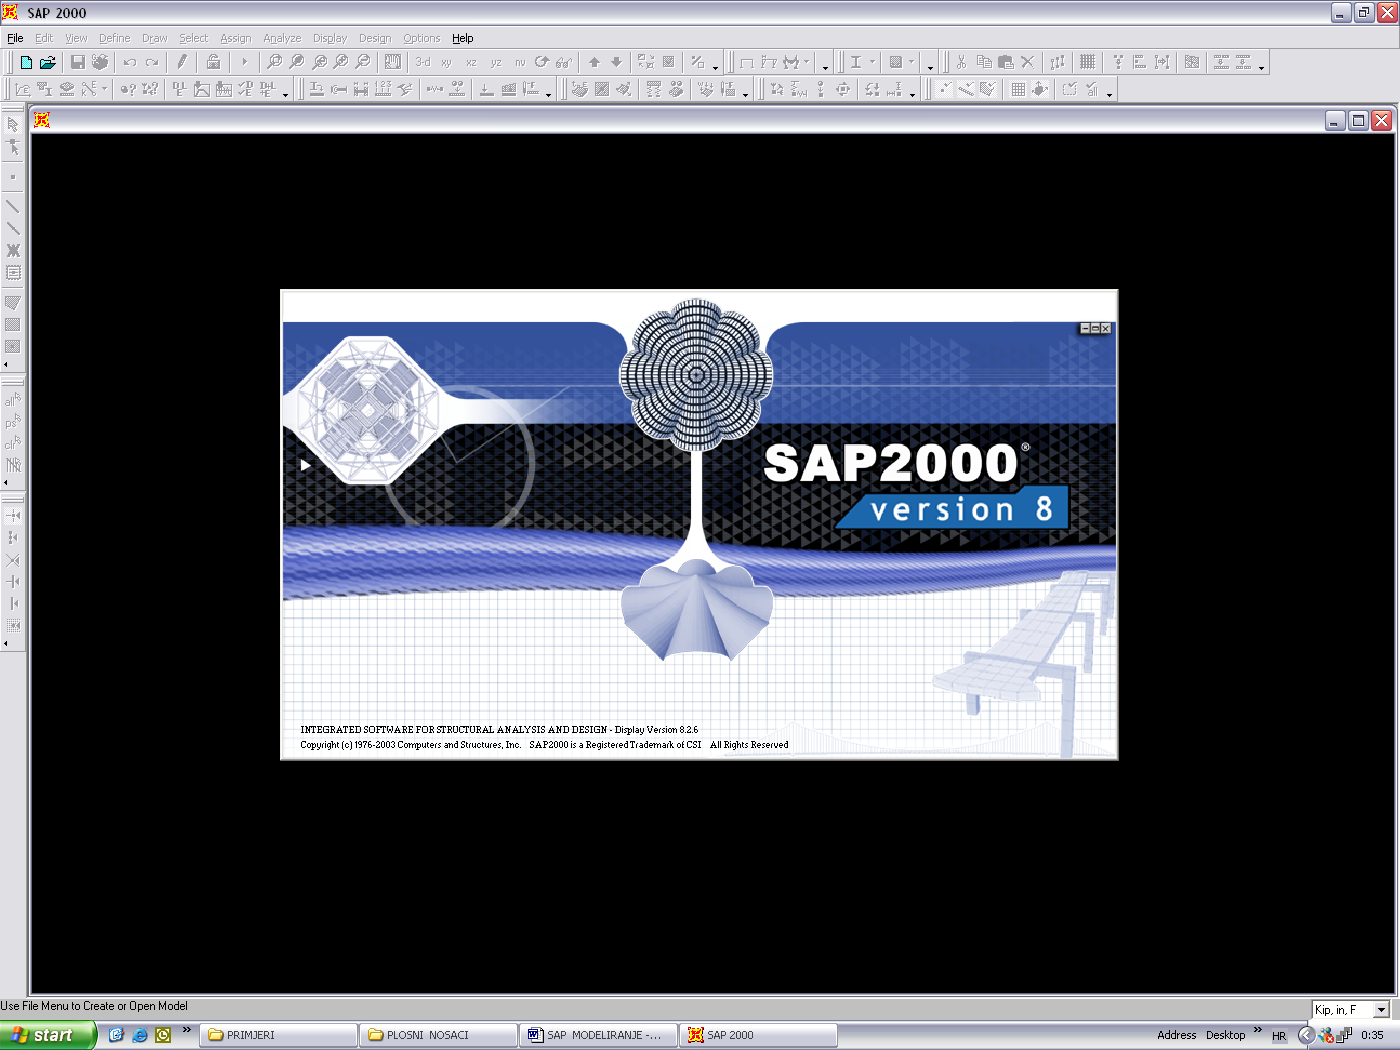This screenshot has height=1050, width=1400.
Task: Click the Move Down in List arrow
Action: [616, 62]
